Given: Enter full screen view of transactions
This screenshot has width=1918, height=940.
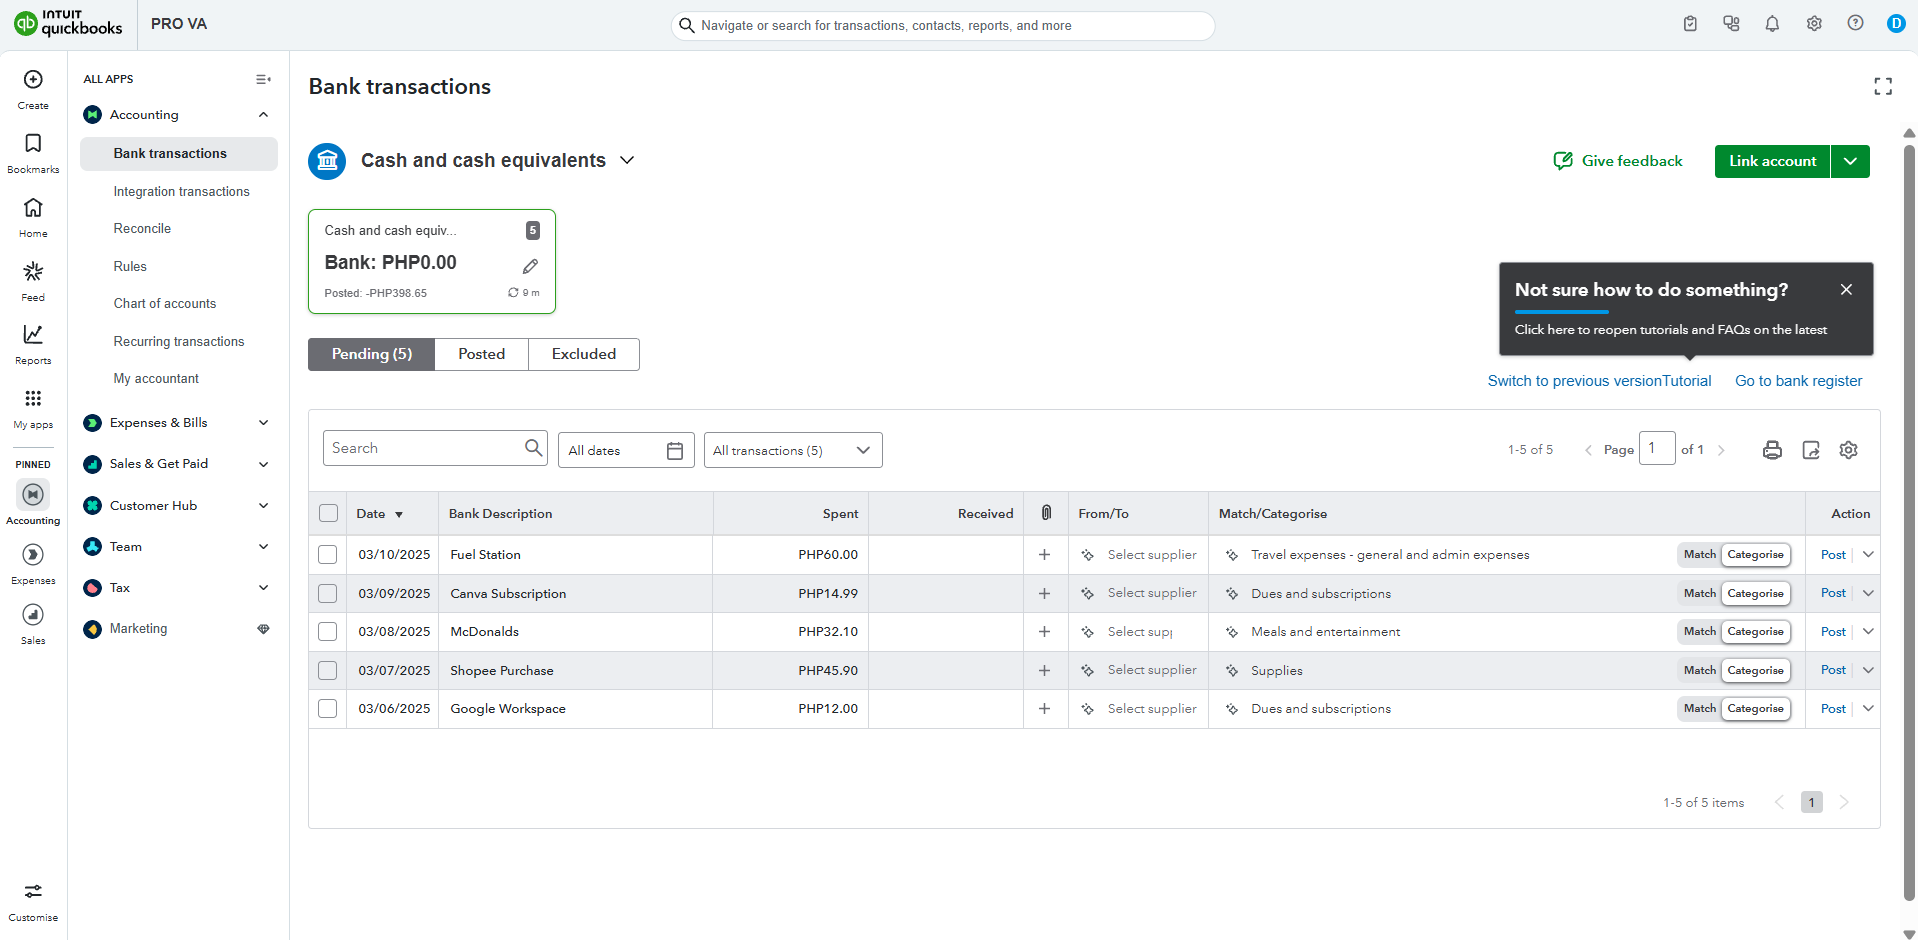Looking at the screenshot, I should 1883,87.
